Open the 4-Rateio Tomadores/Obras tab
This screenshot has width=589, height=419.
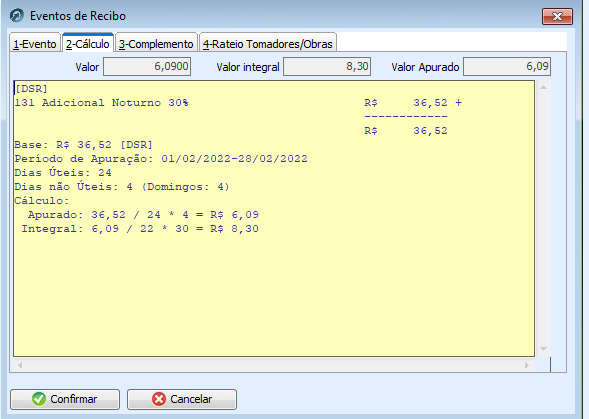(x=267, y=44)
